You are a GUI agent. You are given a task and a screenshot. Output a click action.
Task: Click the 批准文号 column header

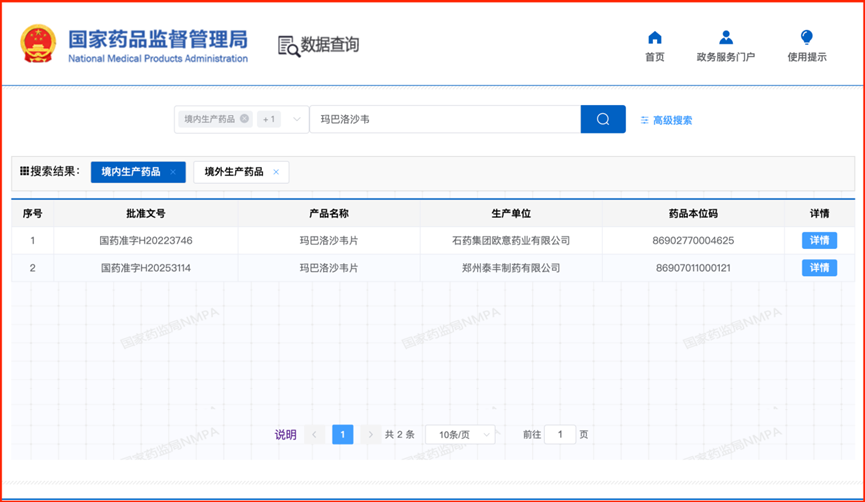tap(146, 213)
